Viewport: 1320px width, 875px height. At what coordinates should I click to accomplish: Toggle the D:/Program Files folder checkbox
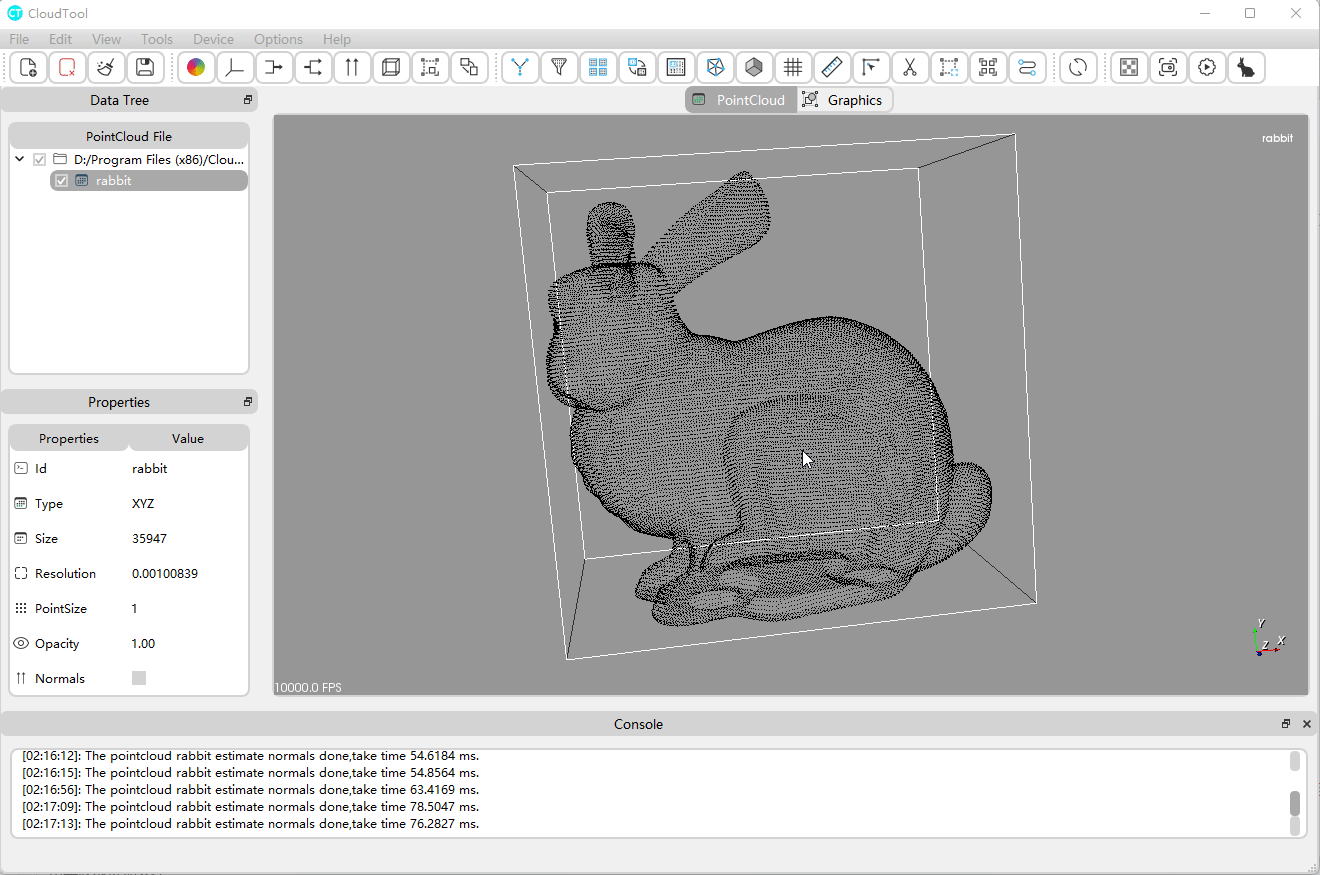40,160
